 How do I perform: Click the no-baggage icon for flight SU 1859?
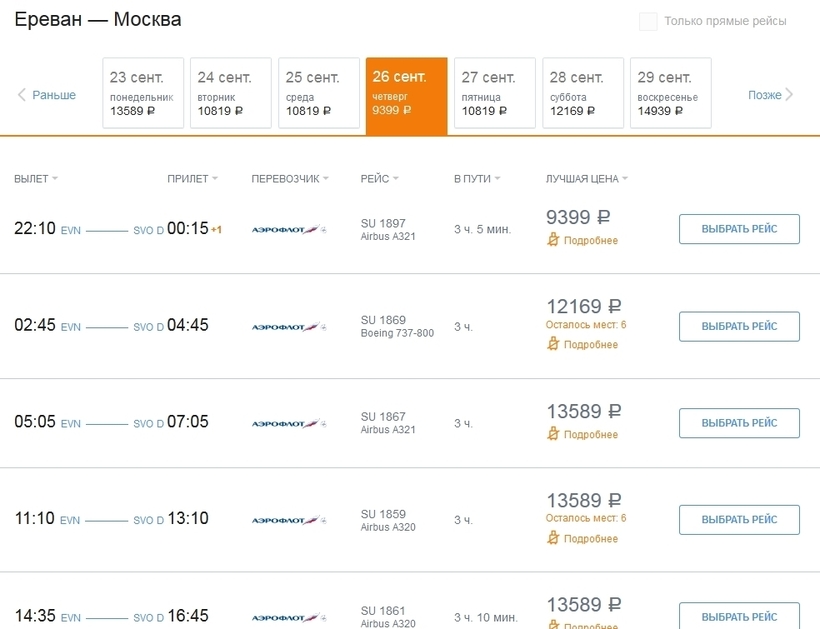553,538
